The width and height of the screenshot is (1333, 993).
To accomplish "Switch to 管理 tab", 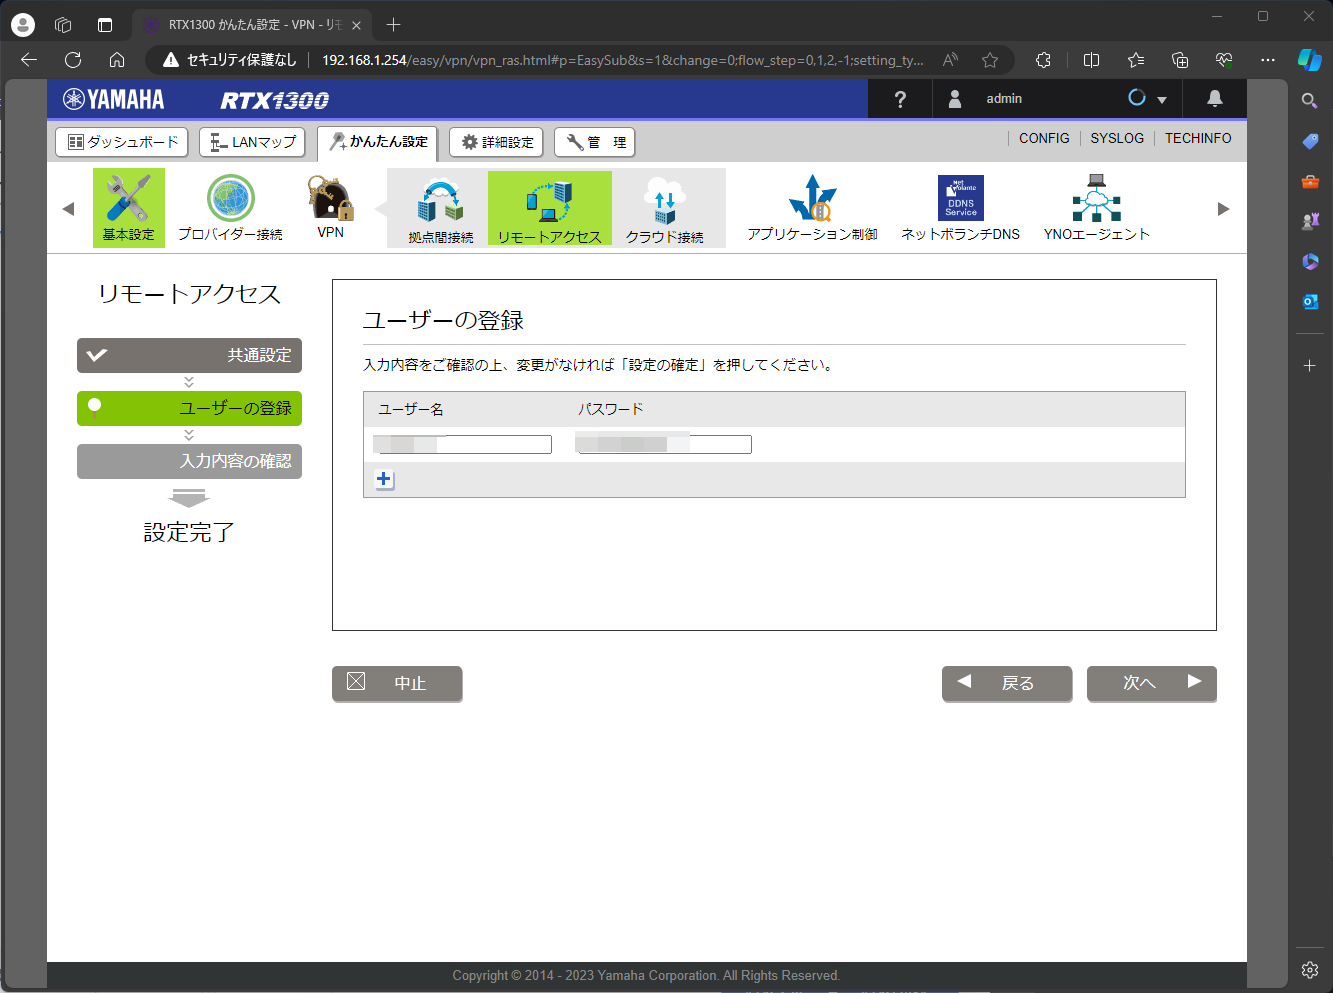I will click(595, 142).
